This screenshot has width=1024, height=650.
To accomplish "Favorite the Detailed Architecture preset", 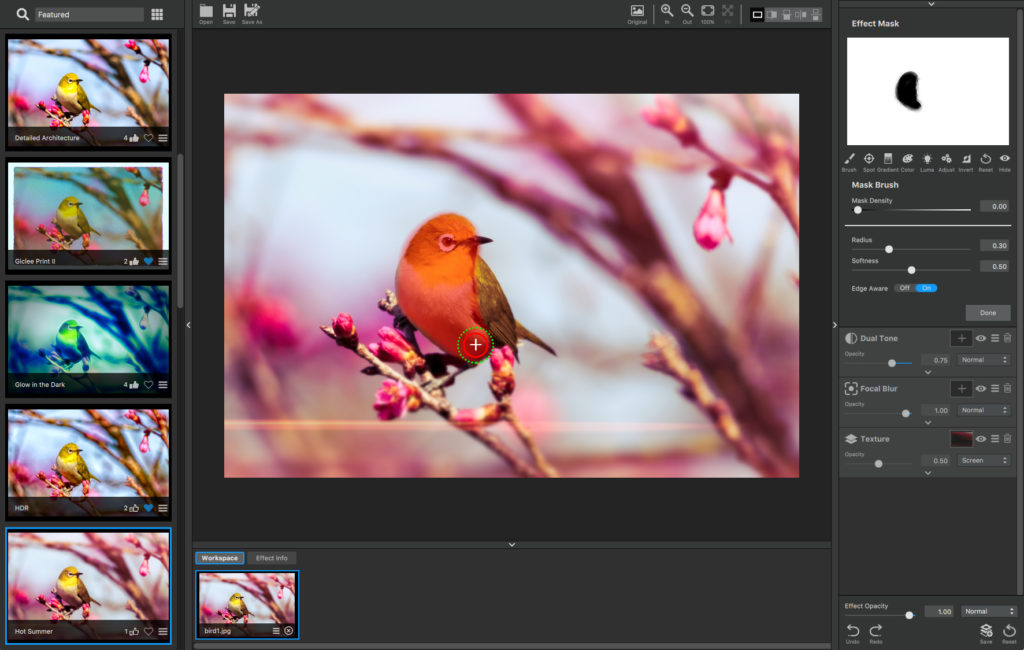I will (x=148, y=138).
